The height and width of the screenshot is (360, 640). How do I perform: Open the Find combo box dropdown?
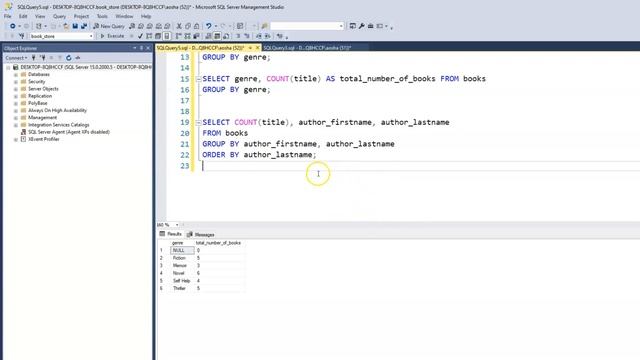(x=341, y=26)
